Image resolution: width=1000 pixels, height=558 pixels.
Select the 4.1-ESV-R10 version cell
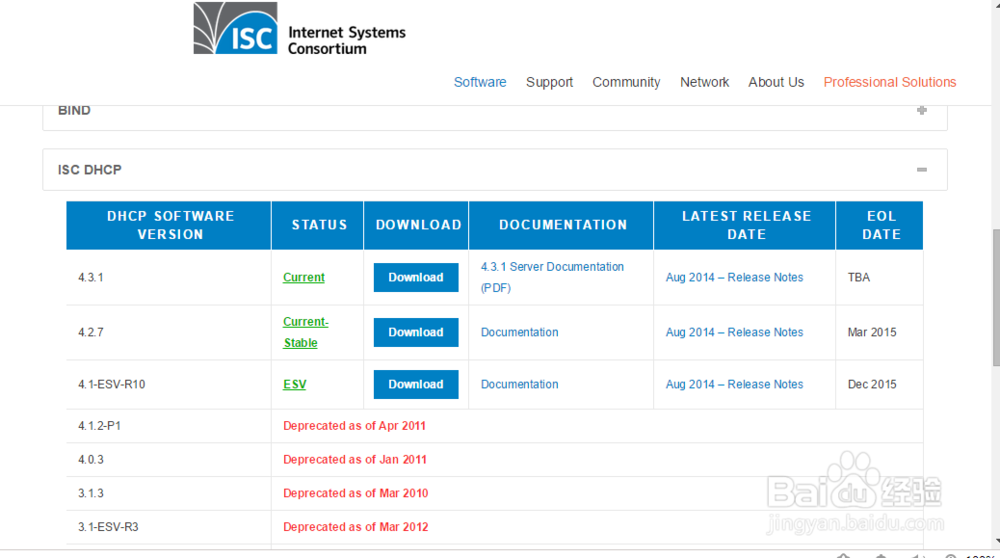tap(169, 385)
